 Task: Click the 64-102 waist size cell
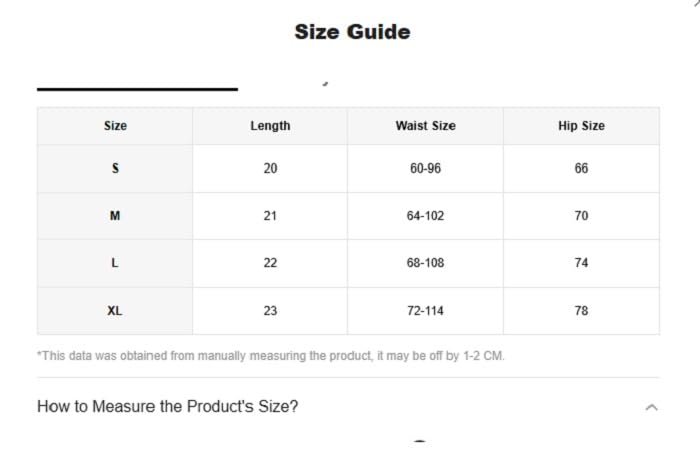coord(425,216)
